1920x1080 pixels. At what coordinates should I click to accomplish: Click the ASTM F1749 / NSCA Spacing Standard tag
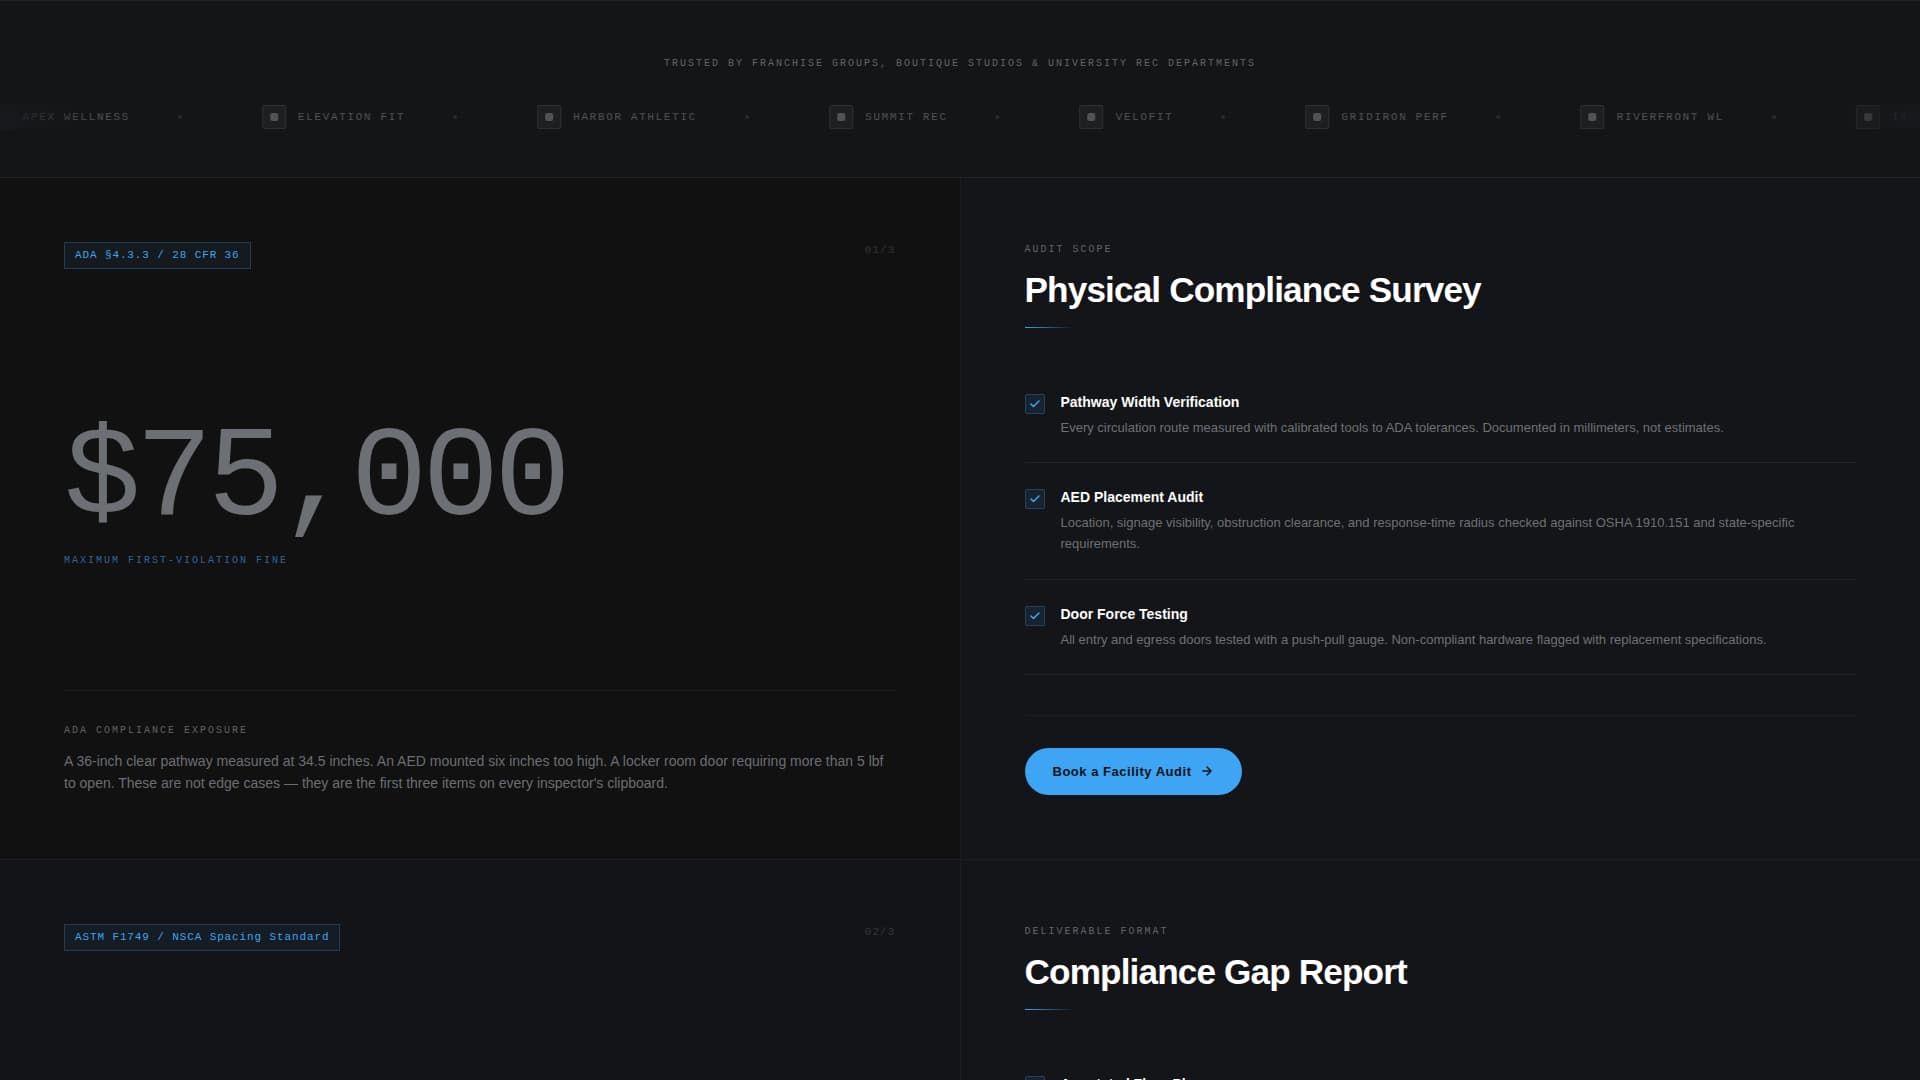(202, 937)
